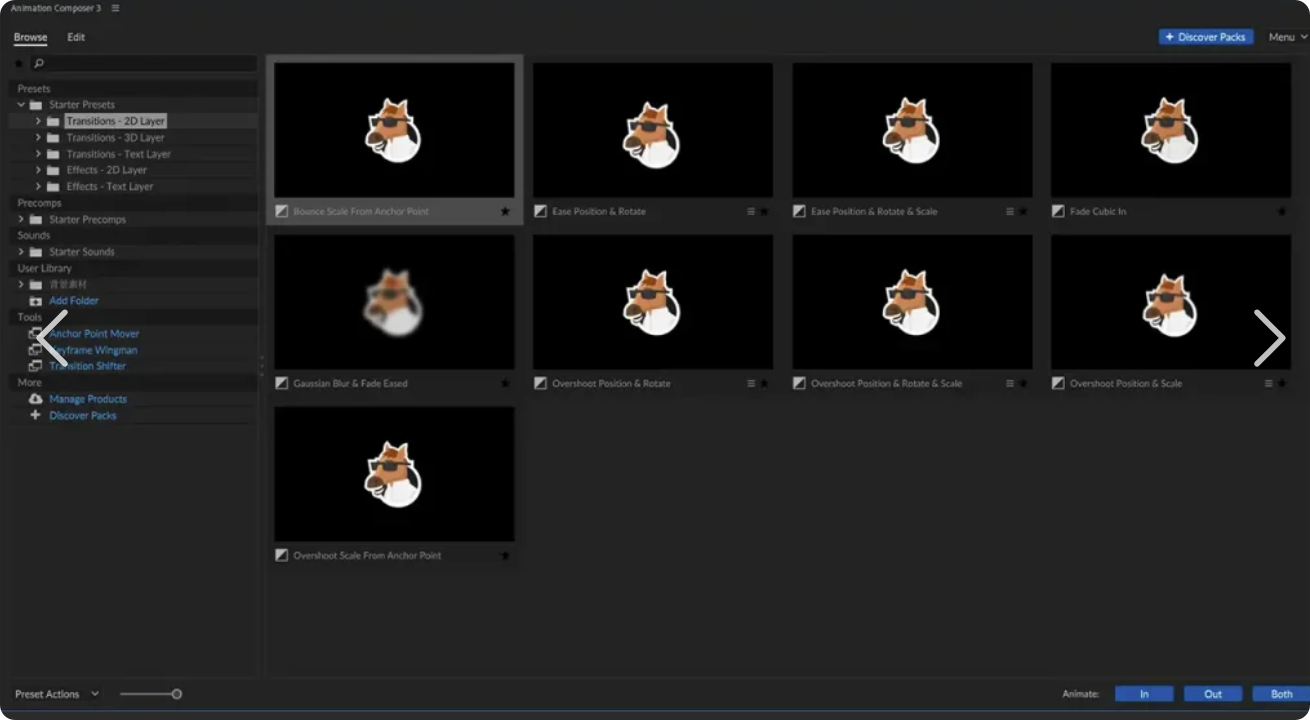This screenshot has height=720, width=1310.
Task: Toggle favorite star on Overshoot Position & Scale
Action: [x=1282, y=384]
